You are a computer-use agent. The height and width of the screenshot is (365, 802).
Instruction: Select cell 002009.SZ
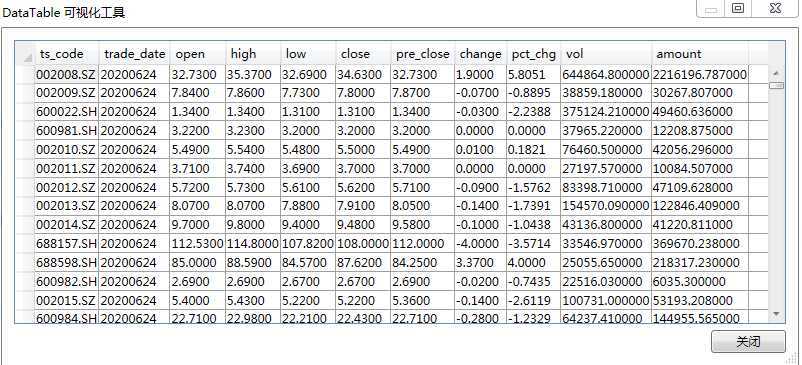[x=66, y=93]
